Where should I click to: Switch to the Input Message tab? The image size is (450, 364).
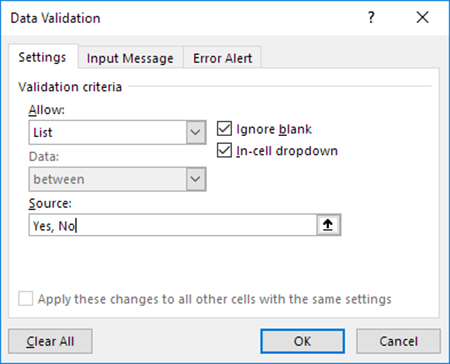130,58
